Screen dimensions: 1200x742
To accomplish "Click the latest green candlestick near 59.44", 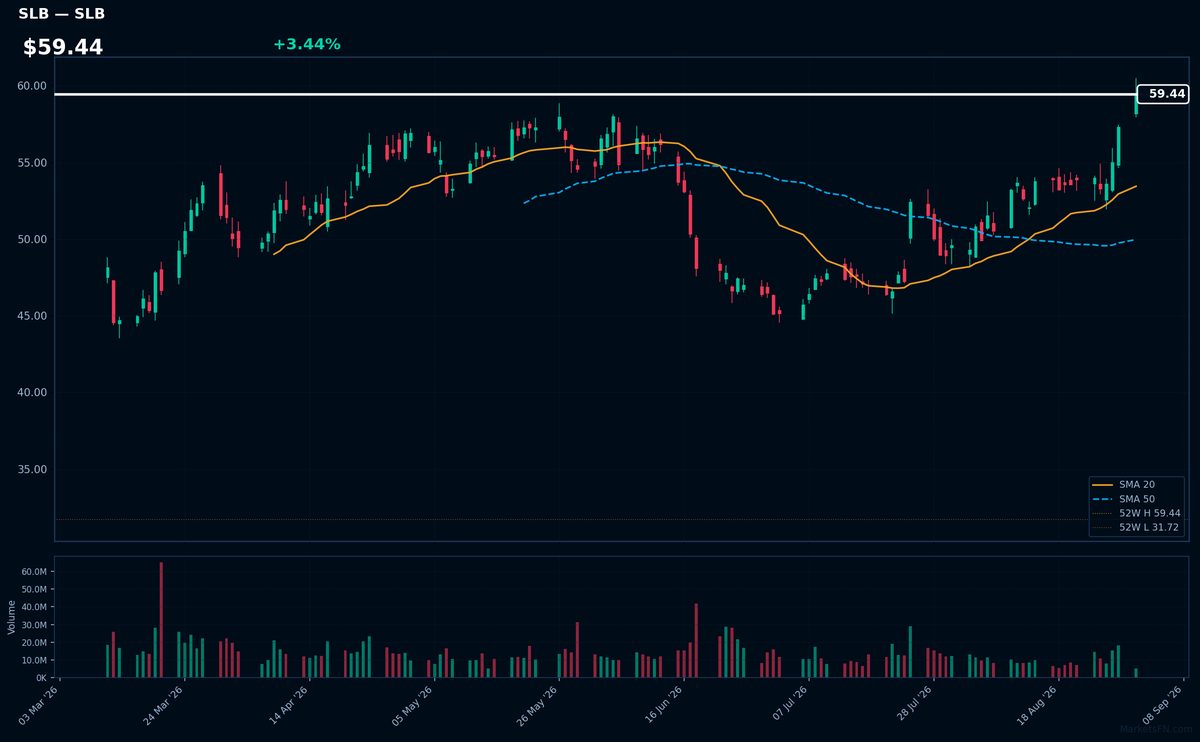I will 1136,97.
